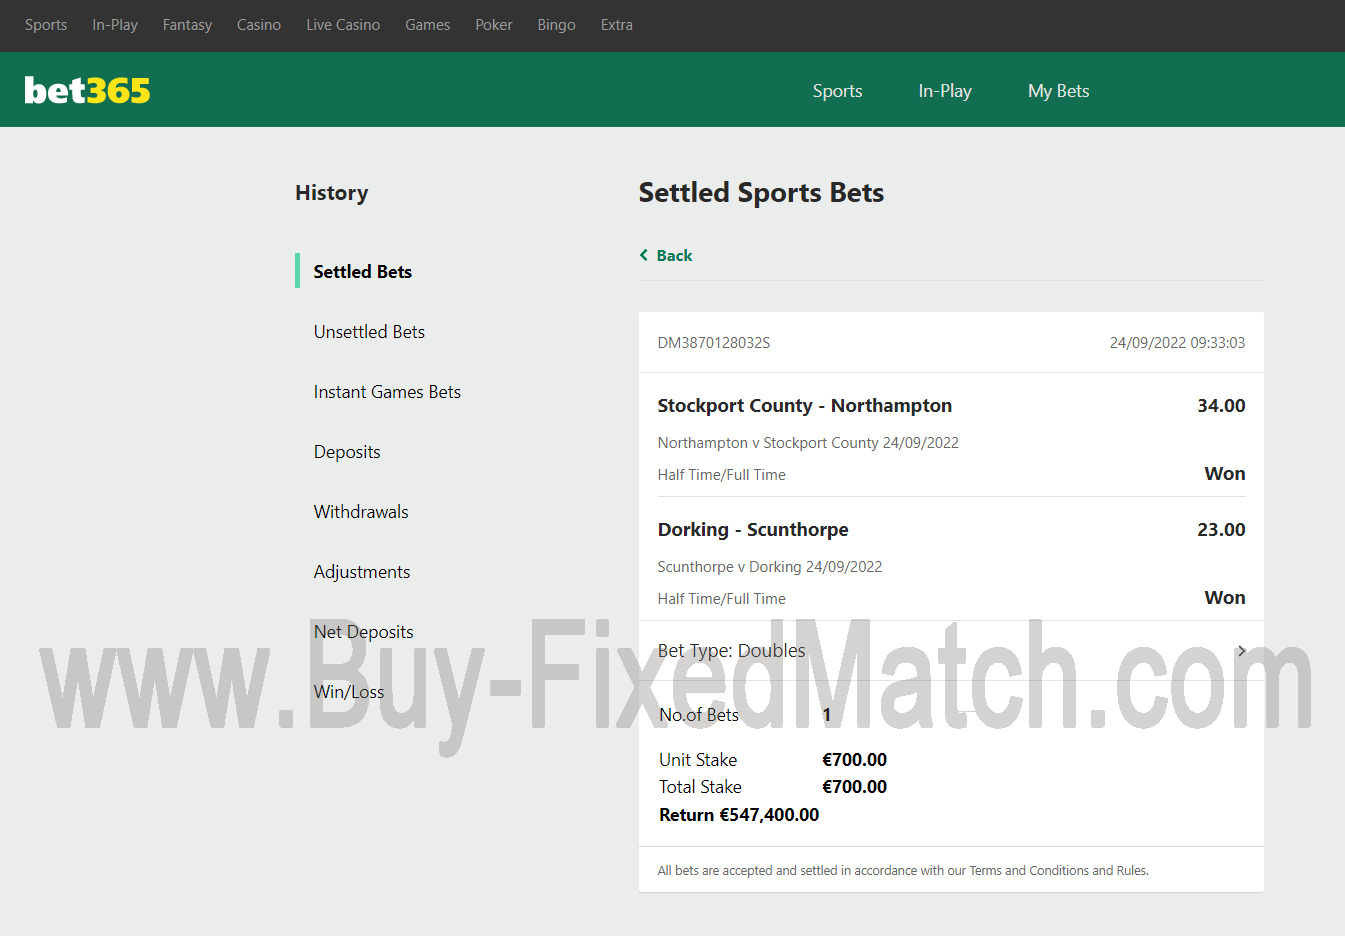This screenshot has height=936, width=1345.
Task: View Deposits history
Action: (347, 452)
